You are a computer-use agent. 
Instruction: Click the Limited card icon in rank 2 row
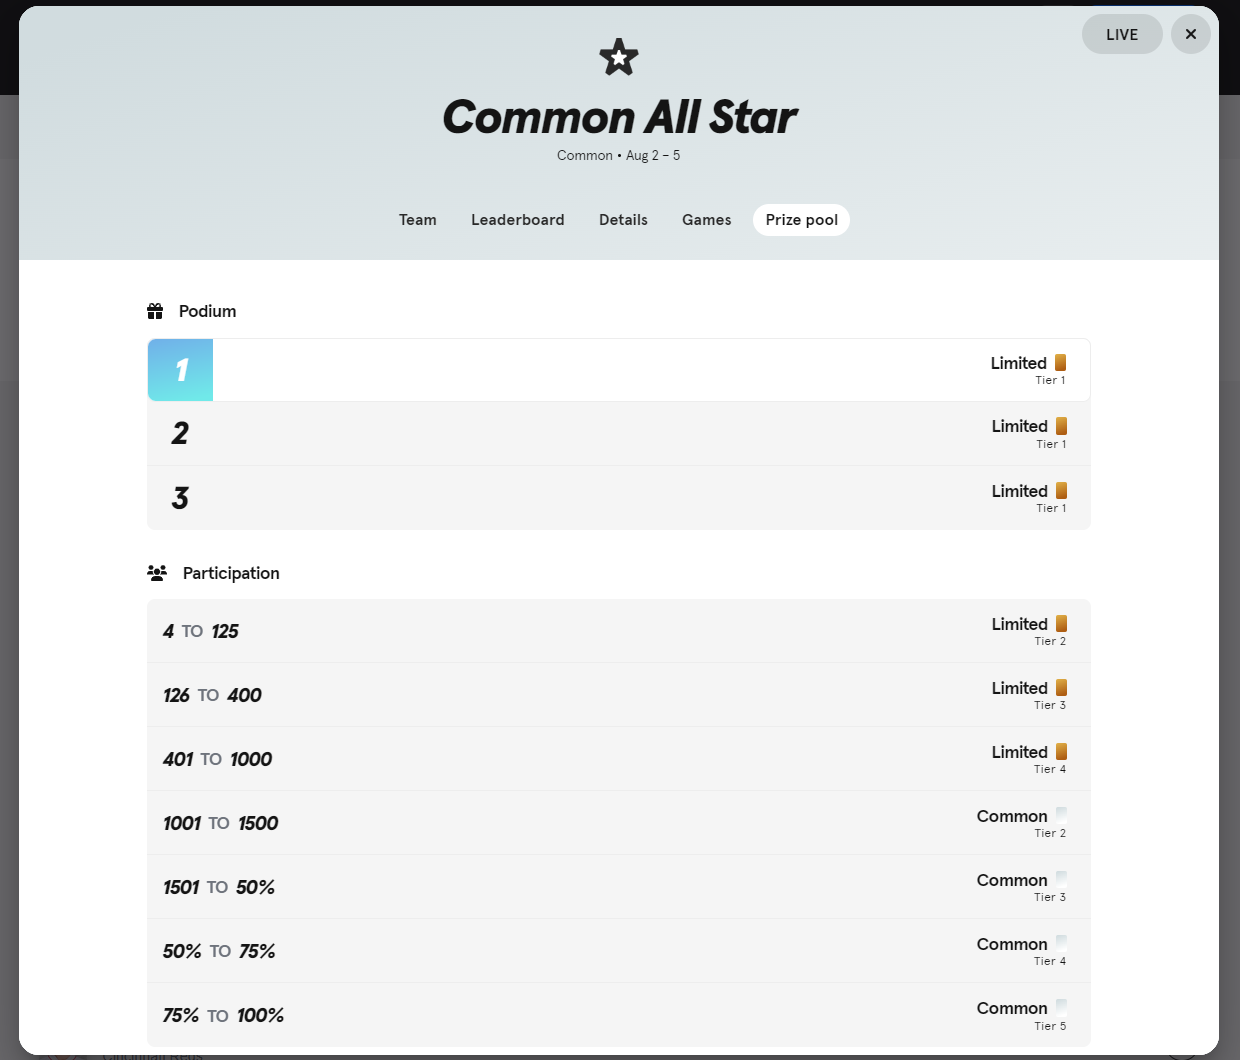point(1062,426)
